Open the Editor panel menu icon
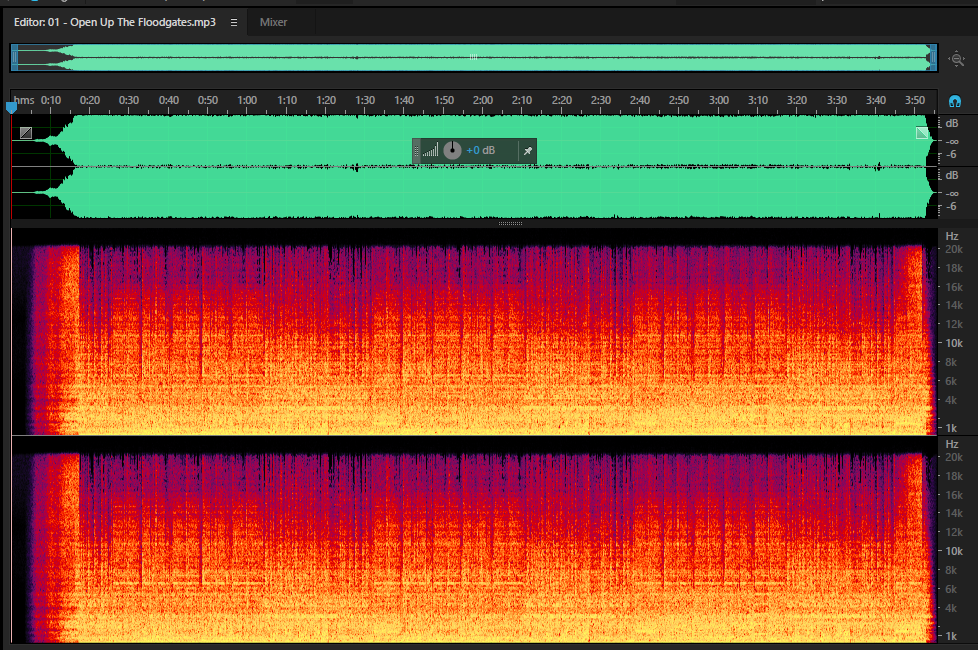The image size is (978, 650). (x=234, y=22)
